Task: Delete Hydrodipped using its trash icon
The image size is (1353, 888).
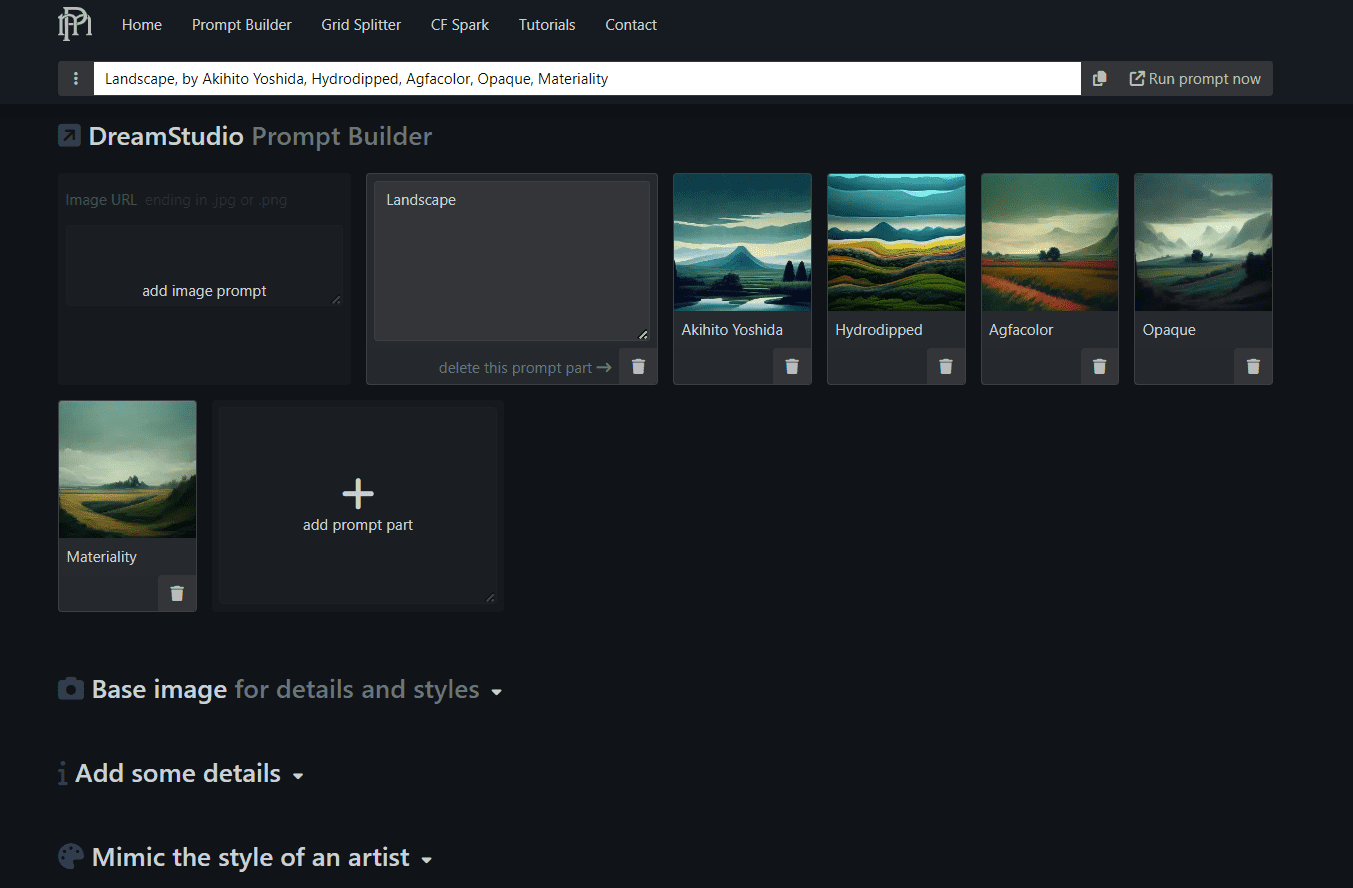Action: (x=945, y=366)
